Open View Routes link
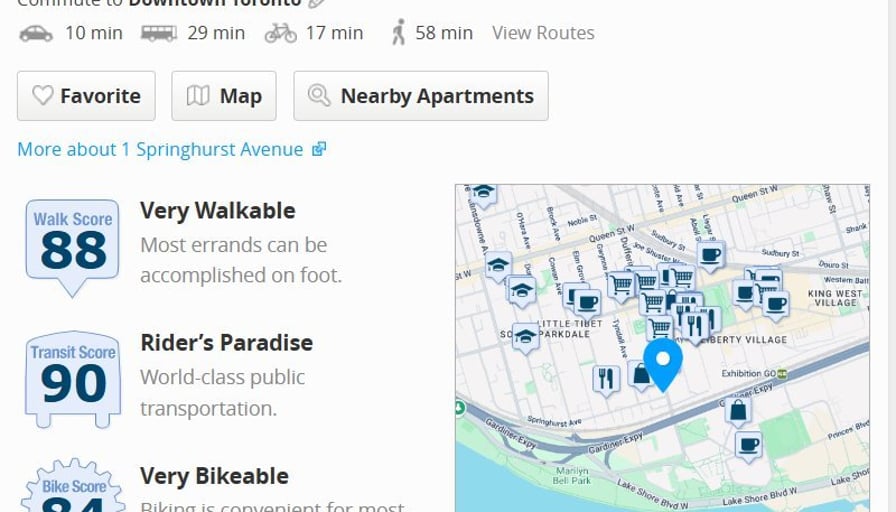Viewport: 896px width, 512px height. click(x=543, y=33)
